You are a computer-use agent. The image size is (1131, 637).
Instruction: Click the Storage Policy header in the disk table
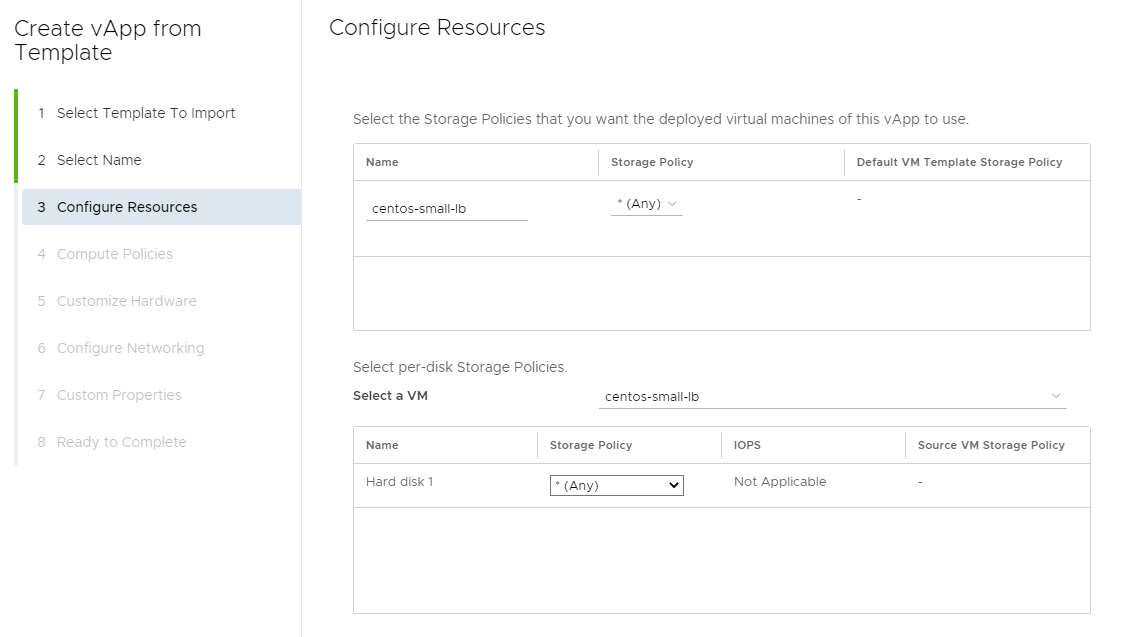pyautogui.click(x=591, y=445)
